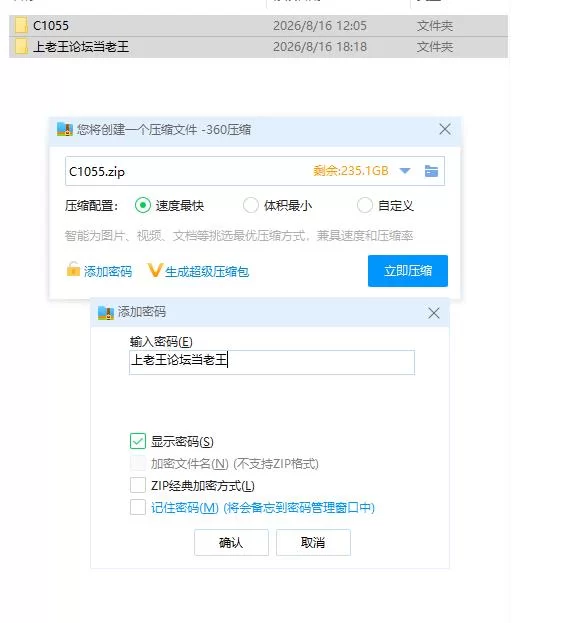Tick the 记住密码 checkbox
Viewport: 561px width, 623px height.
pos(138,507)
